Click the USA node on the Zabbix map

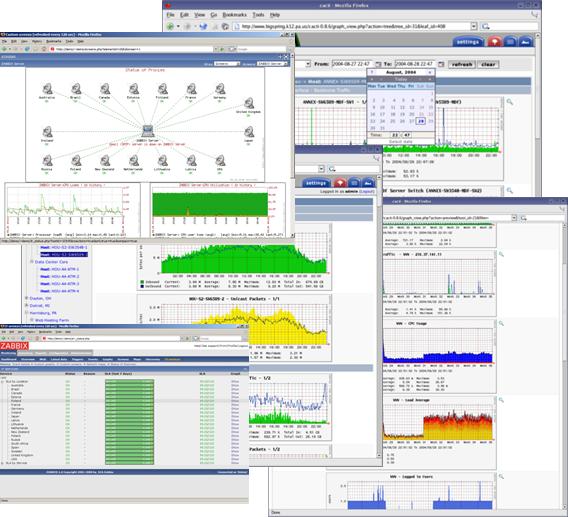tap(220, 160)
